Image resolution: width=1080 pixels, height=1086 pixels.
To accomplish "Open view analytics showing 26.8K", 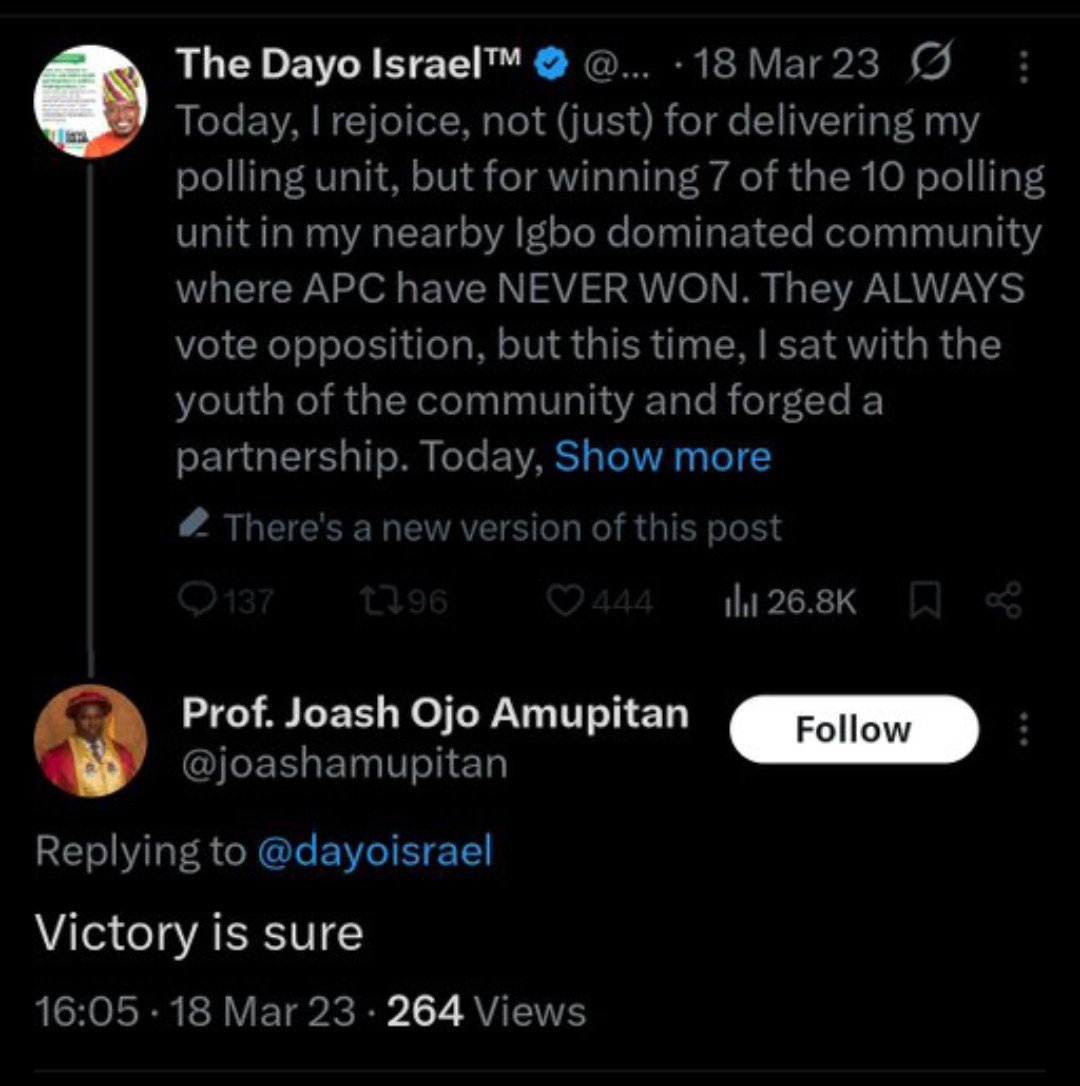I will [737, 601].
